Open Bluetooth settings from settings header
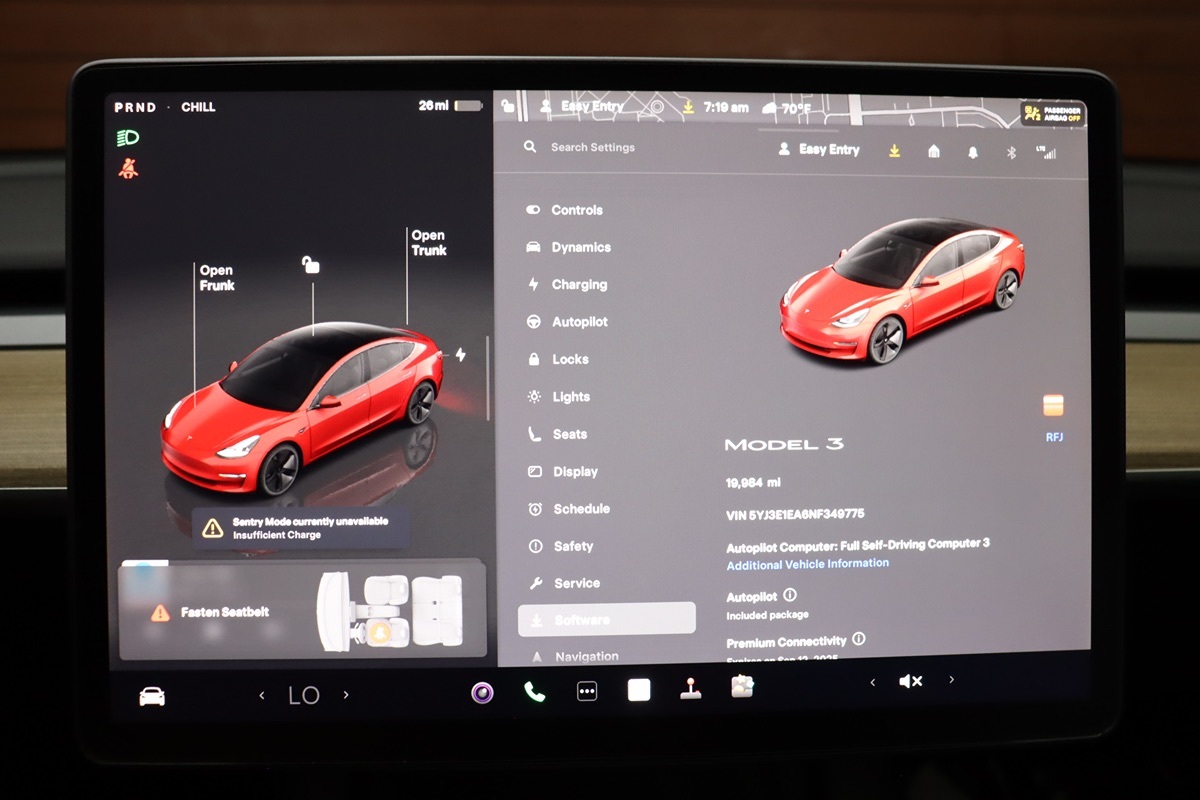 click(x=1010, y=151)
